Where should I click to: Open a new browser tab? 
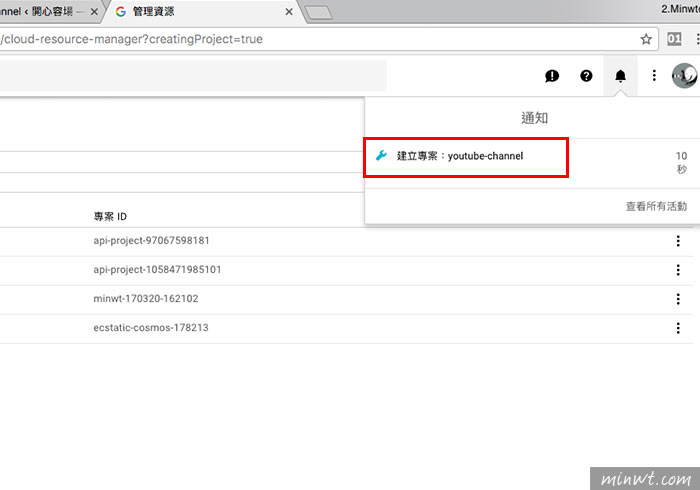coord(319,12)
